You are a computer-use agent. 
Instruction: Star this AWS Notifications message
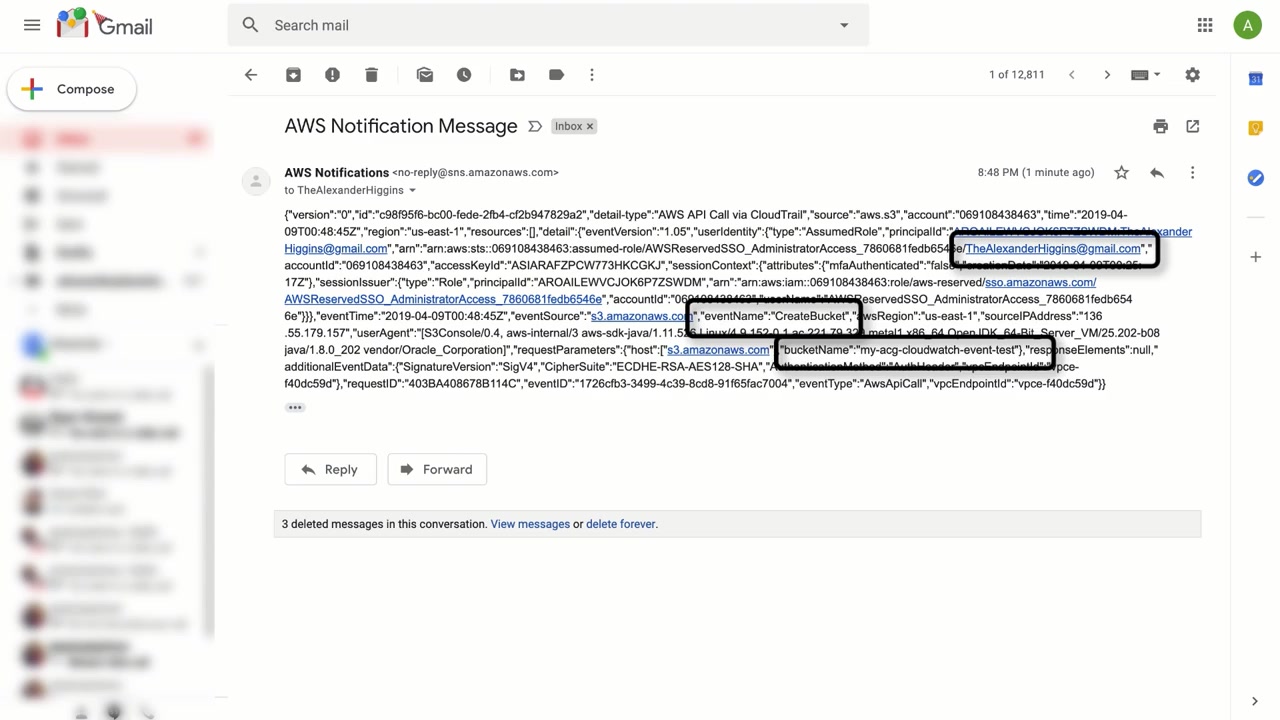click(x=1121, y=173)
